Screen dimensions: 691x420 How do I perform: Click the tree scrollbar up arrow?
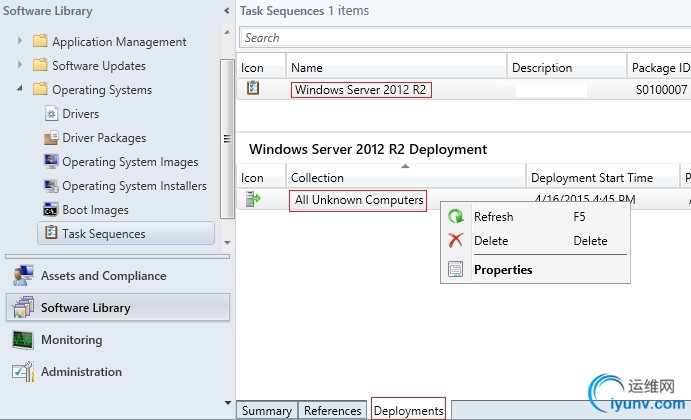click(227, 32)
